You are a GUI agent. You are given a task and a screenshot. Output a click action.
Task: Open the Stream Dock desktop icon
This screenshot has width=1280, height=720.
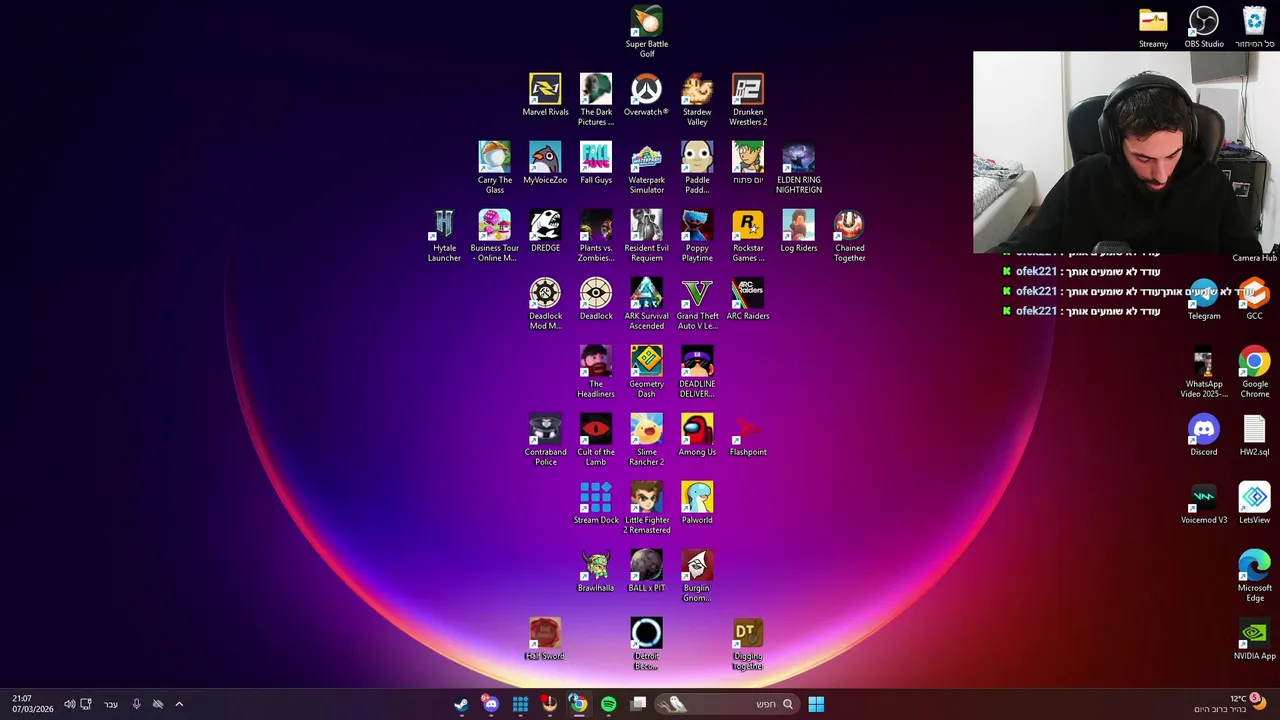tap(596, 503)
